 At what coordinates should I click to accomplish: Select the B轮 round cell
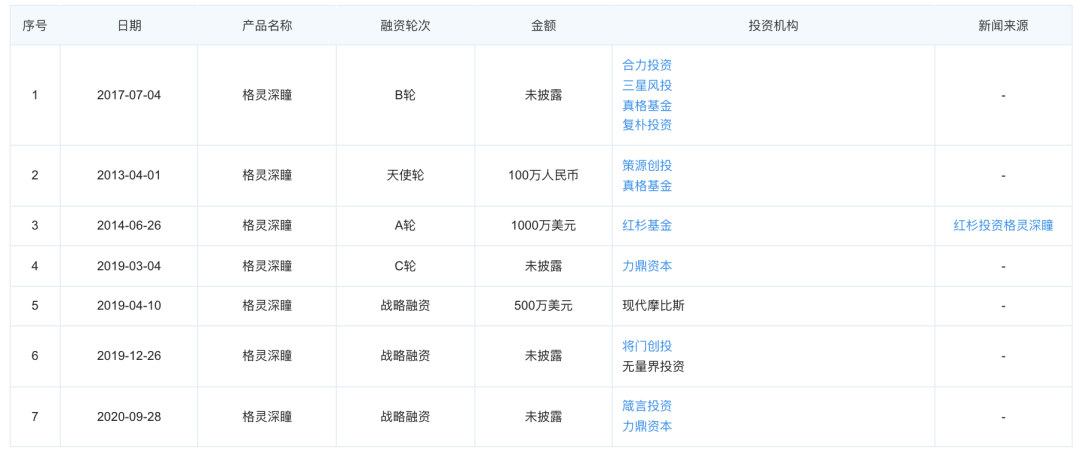tap(406, 95)
